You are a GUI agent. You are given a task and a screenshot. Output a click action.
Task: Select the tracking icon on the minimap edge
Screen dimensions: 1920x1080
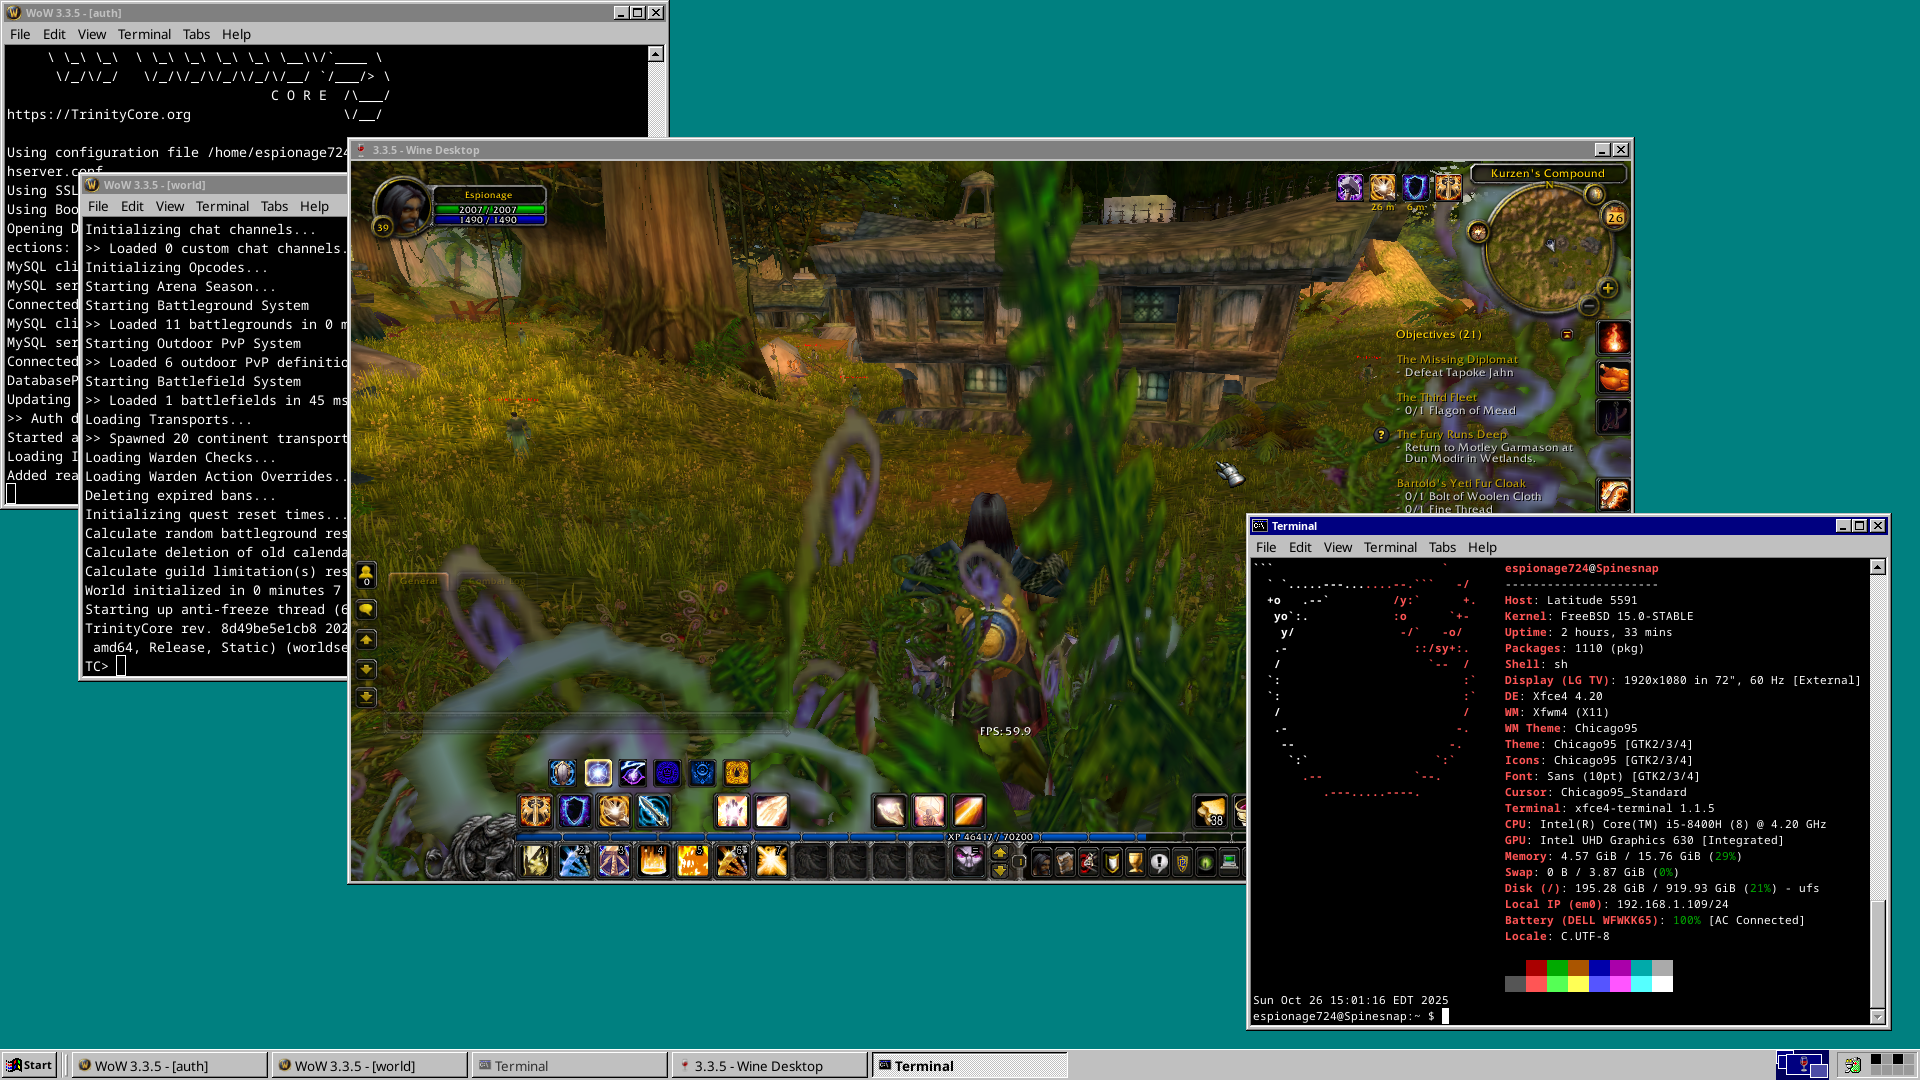point(1596,194)
